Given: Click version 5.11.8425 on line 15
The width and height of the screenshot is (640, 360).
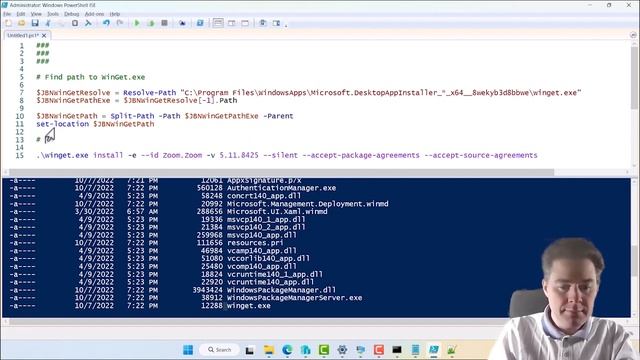Looking at the screenshot, I should 239,156.
